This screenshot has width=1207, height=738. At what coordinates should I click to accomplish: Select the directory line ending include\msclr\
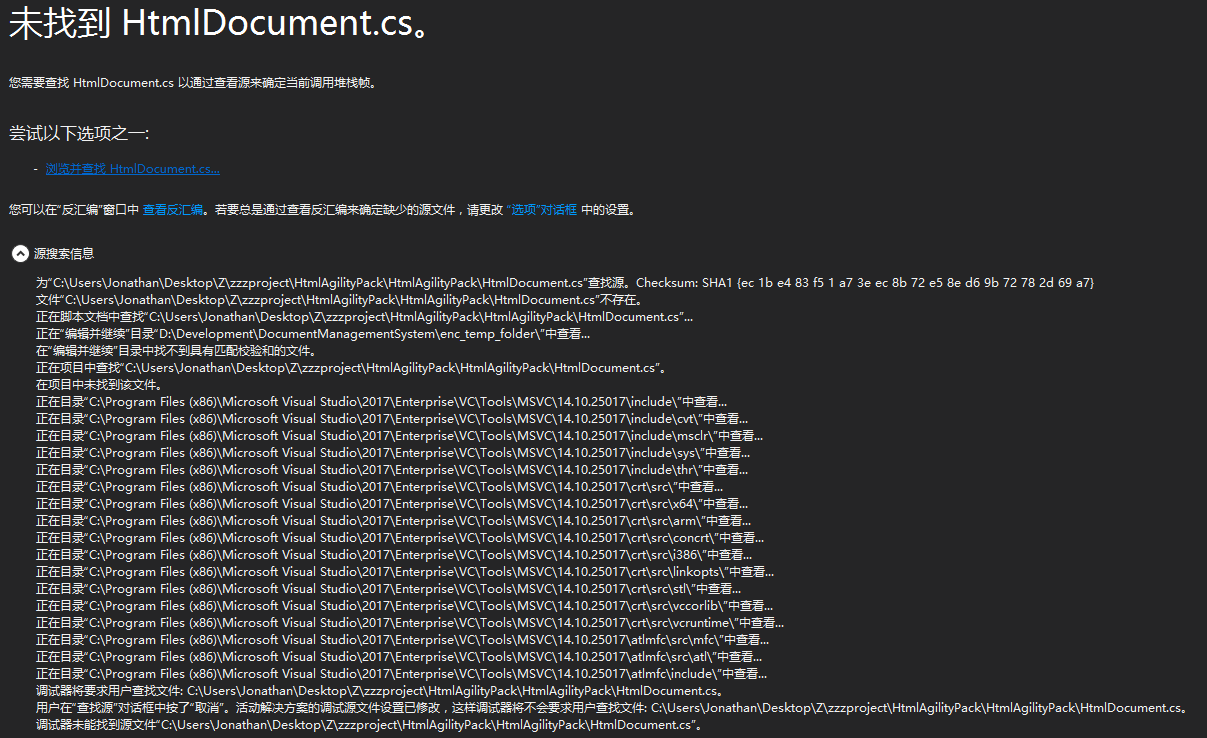coord(400,436)
